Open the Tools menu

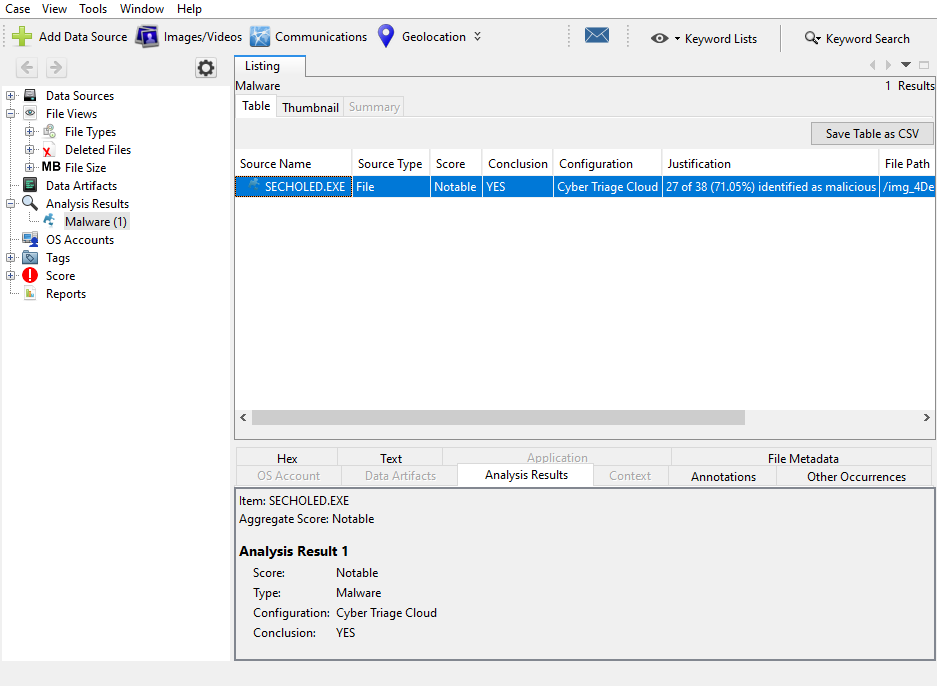tap(92, 8)
